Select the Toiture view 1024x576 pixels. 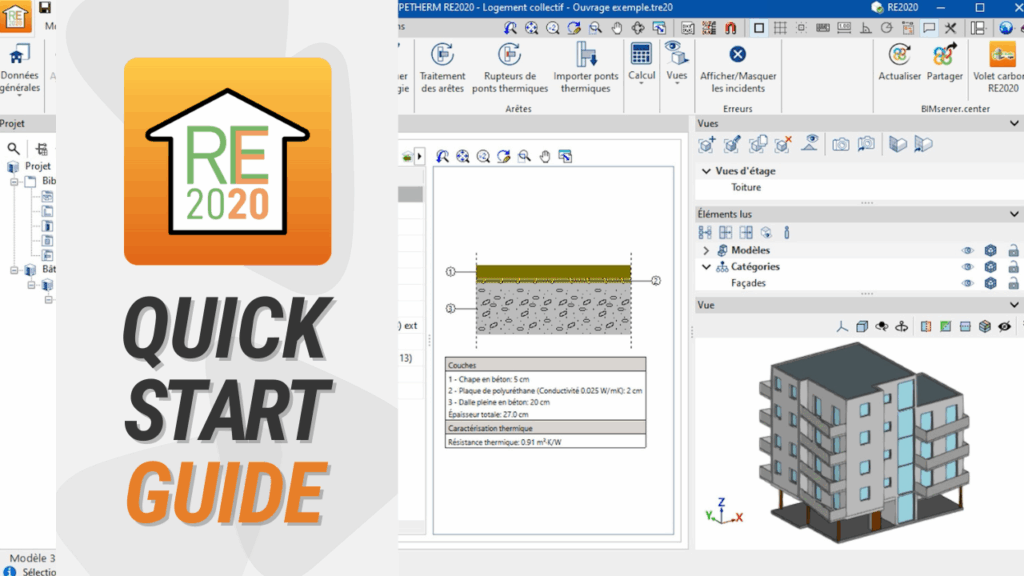(746, 187)
